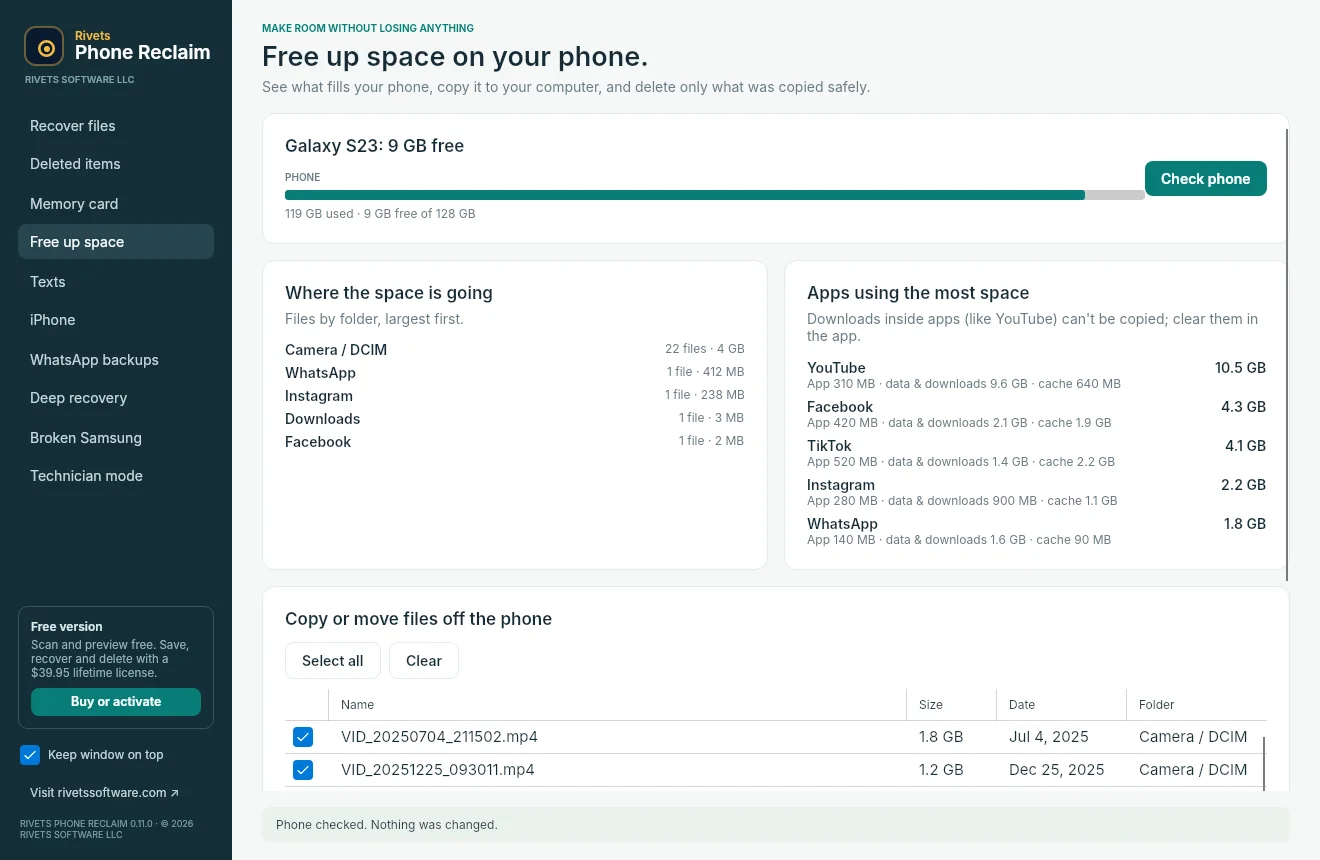Click the Rivets Phone Reclaim logo icon
This screenshot has height=860, width=1320.
tap(44, 46)
